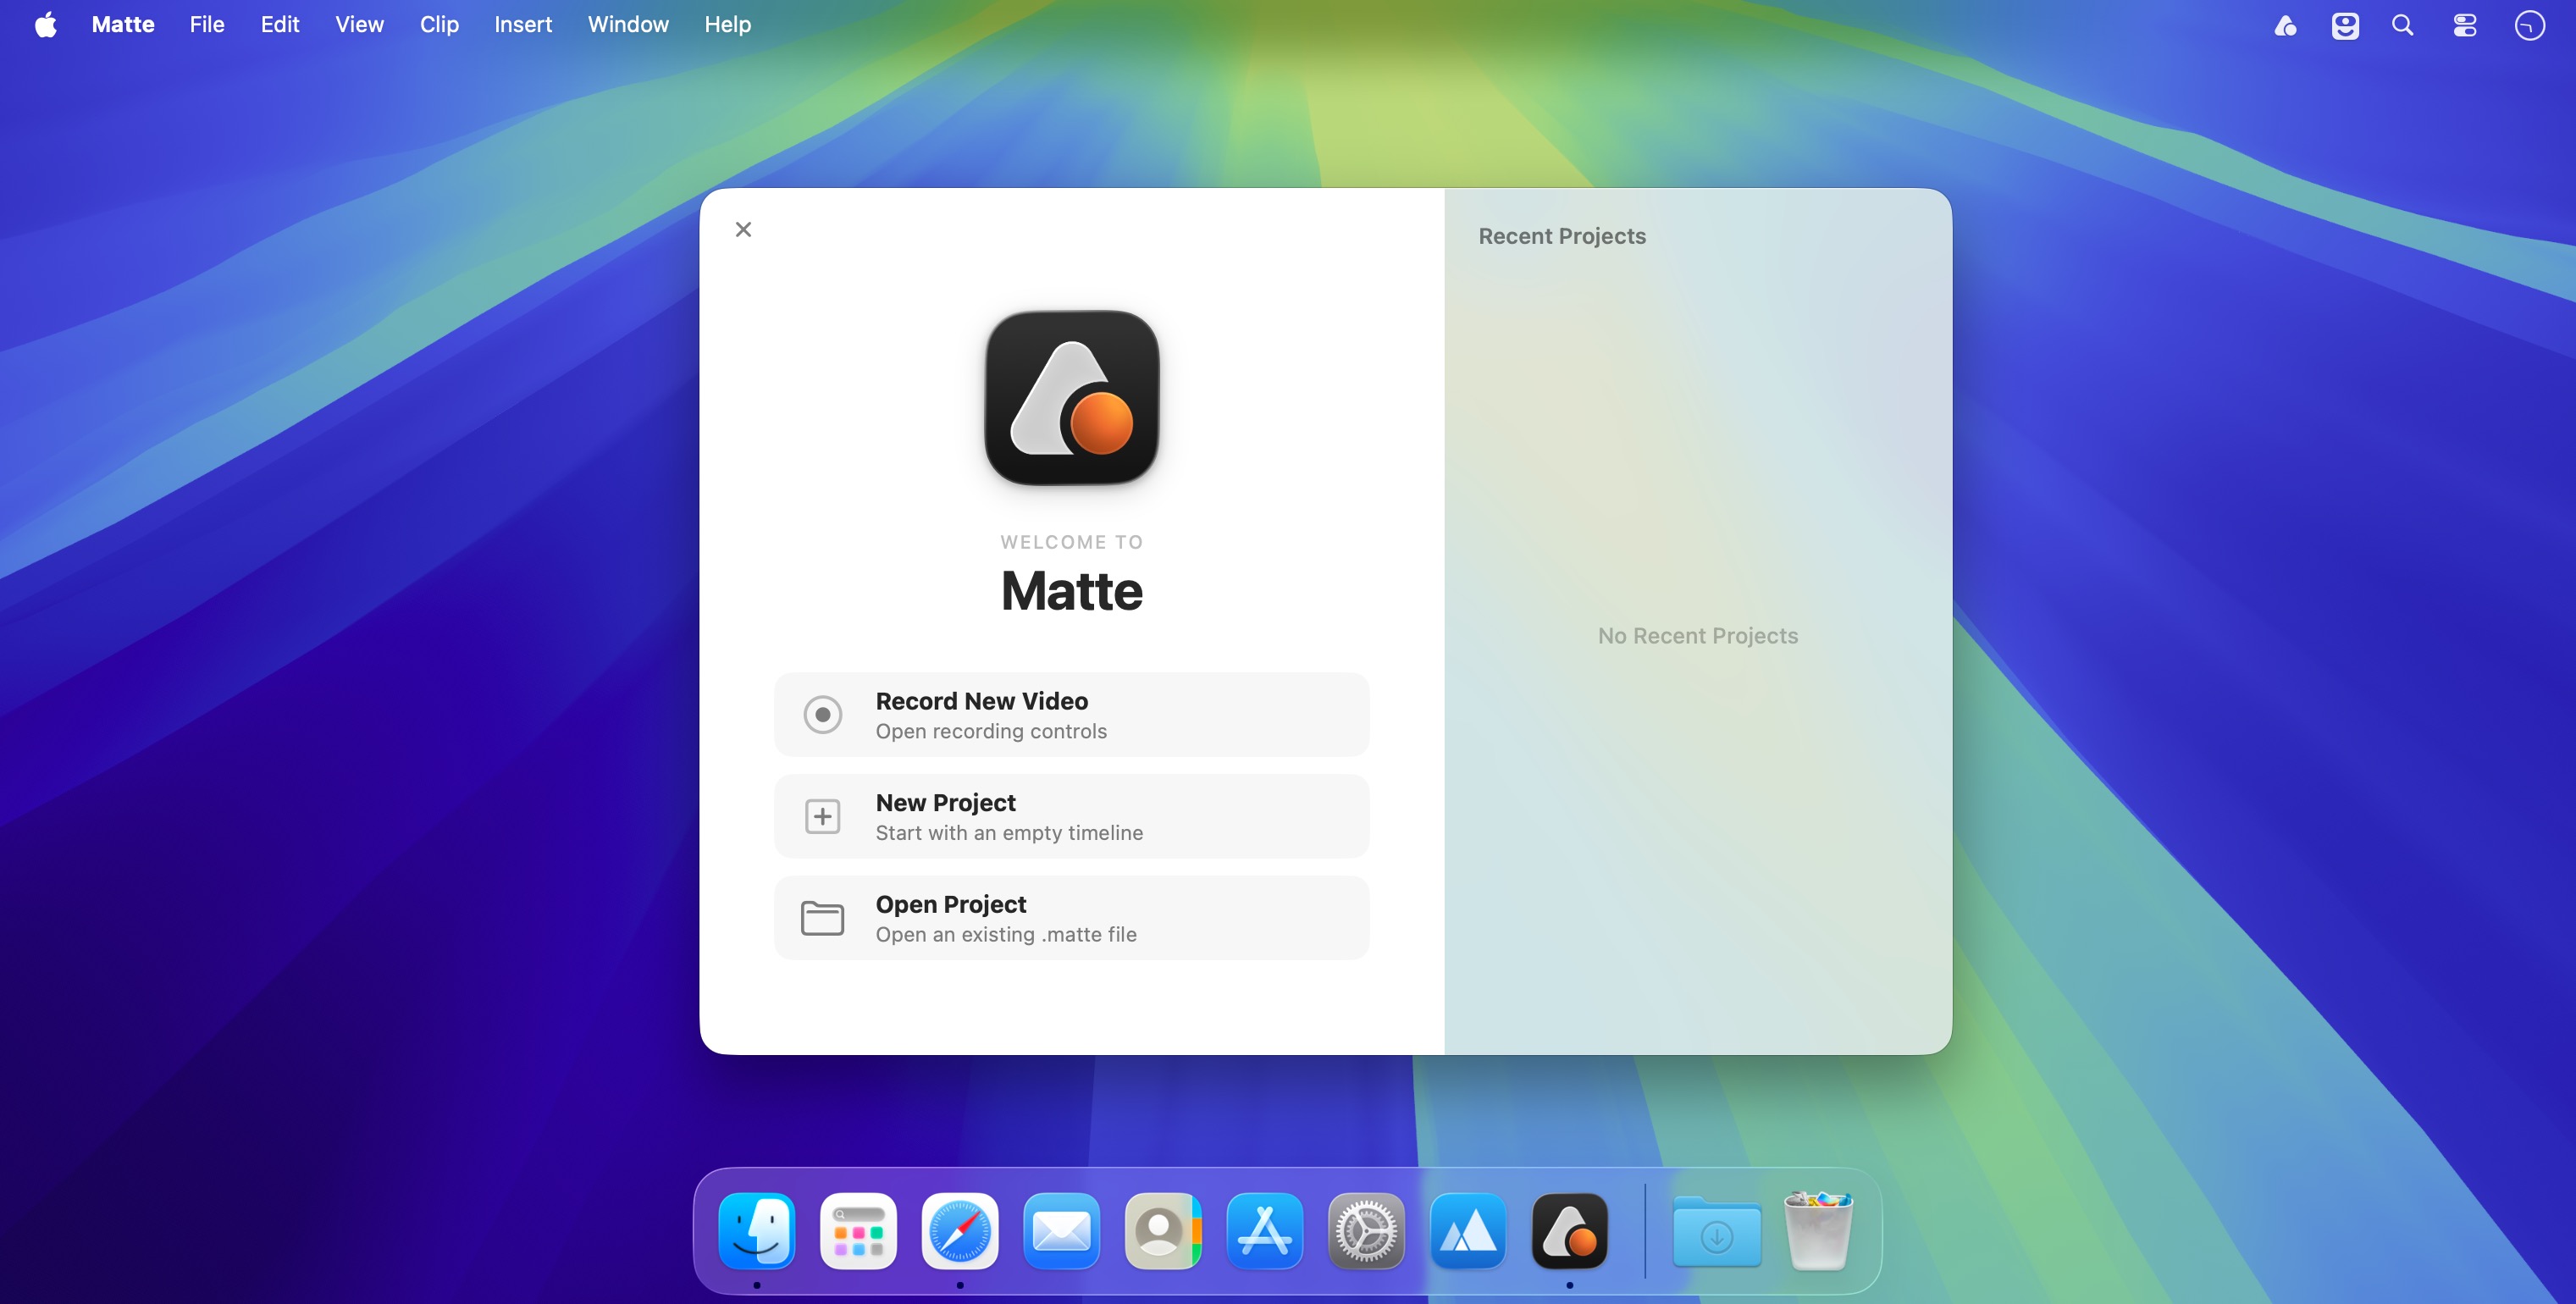Open the Help menu

click(x=727, y=25)
